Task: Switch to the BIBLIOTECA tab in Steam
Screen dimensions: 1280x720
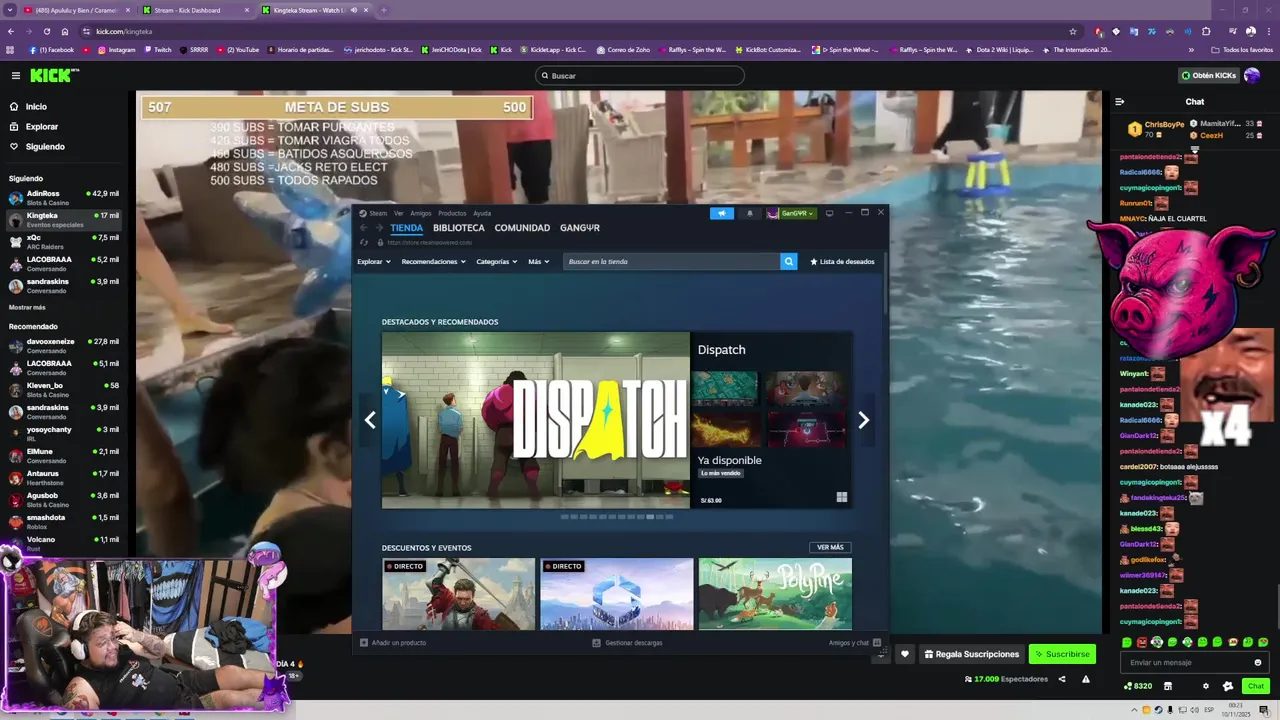Action: pos(458,228)
